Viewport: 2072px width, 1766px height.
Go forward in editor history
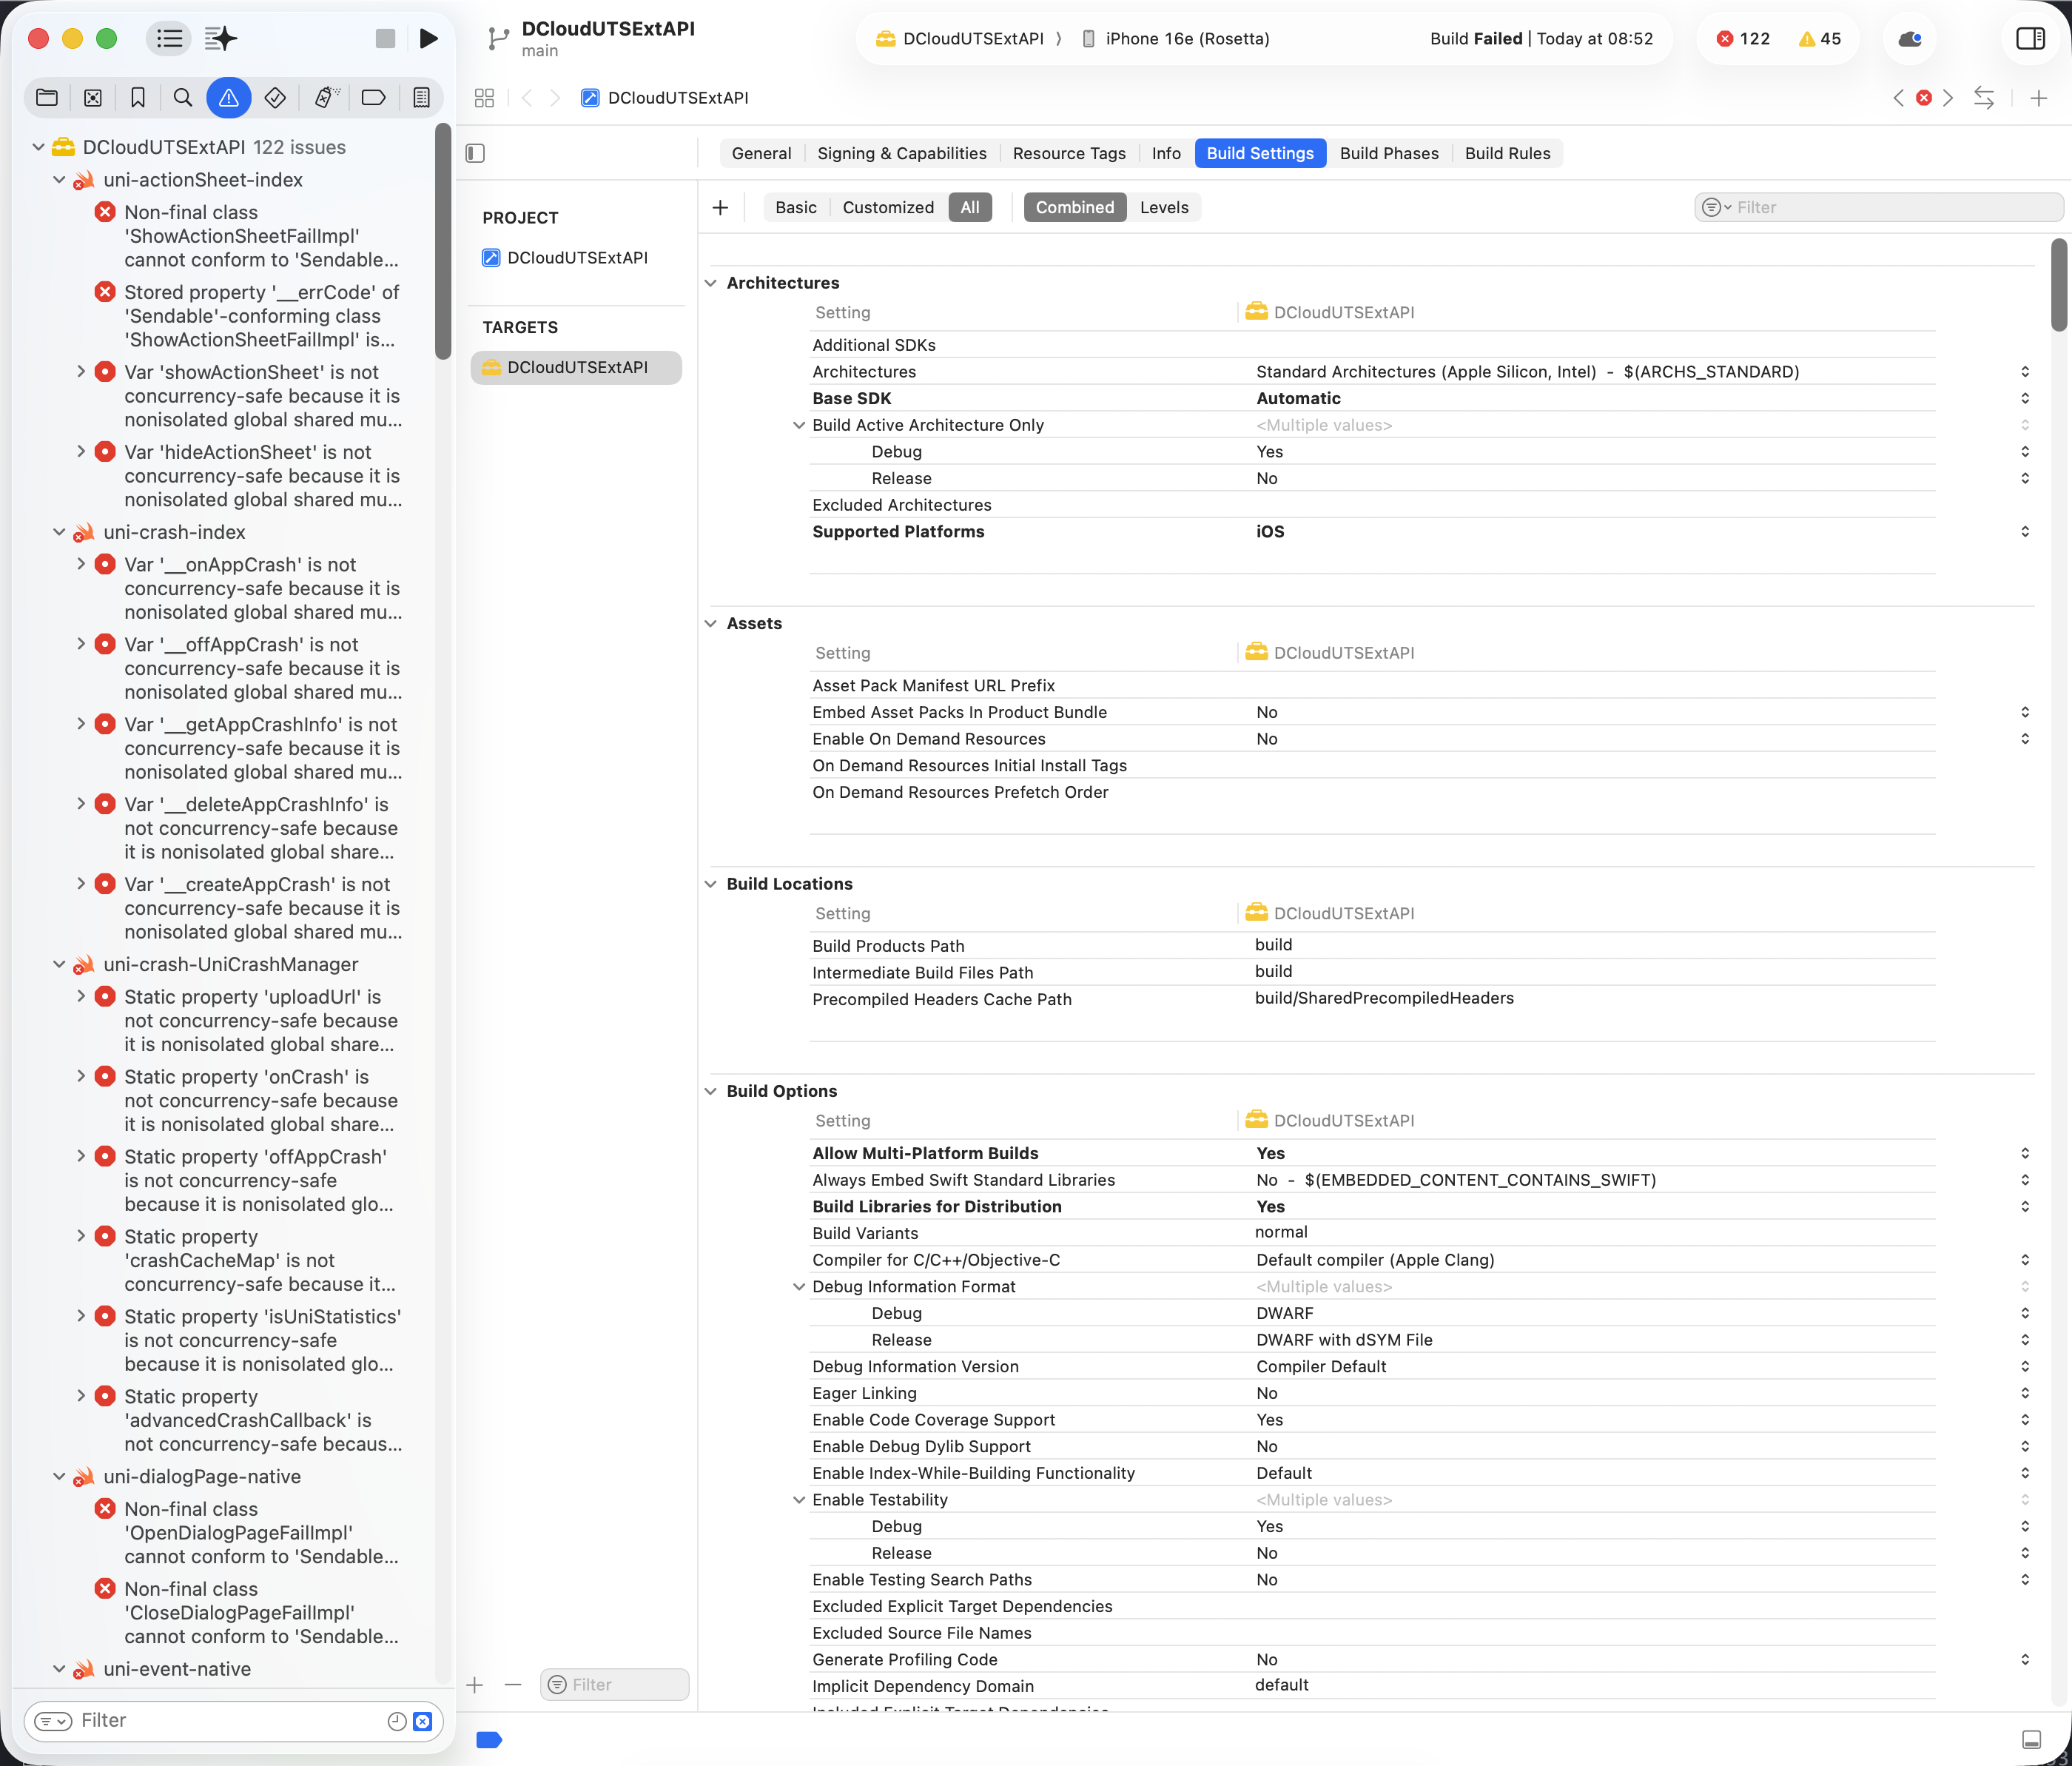(x=555, y=98)
